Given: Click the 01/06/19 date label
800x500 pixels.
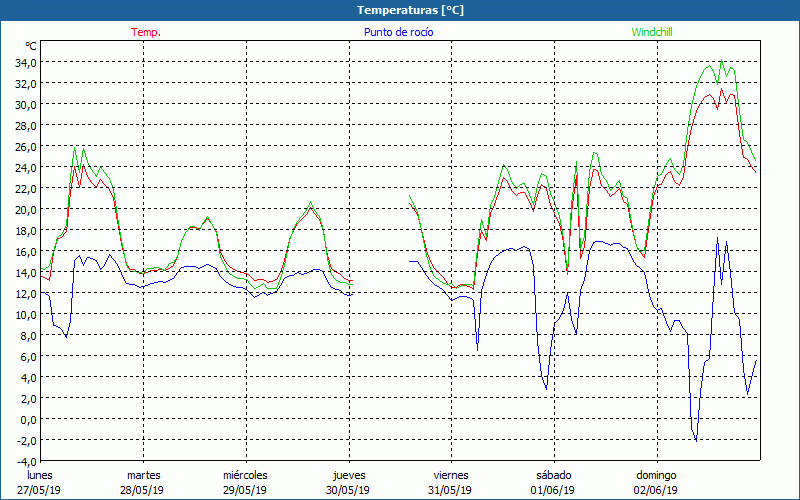Looking at the screenshot, I should pos(553,490).
